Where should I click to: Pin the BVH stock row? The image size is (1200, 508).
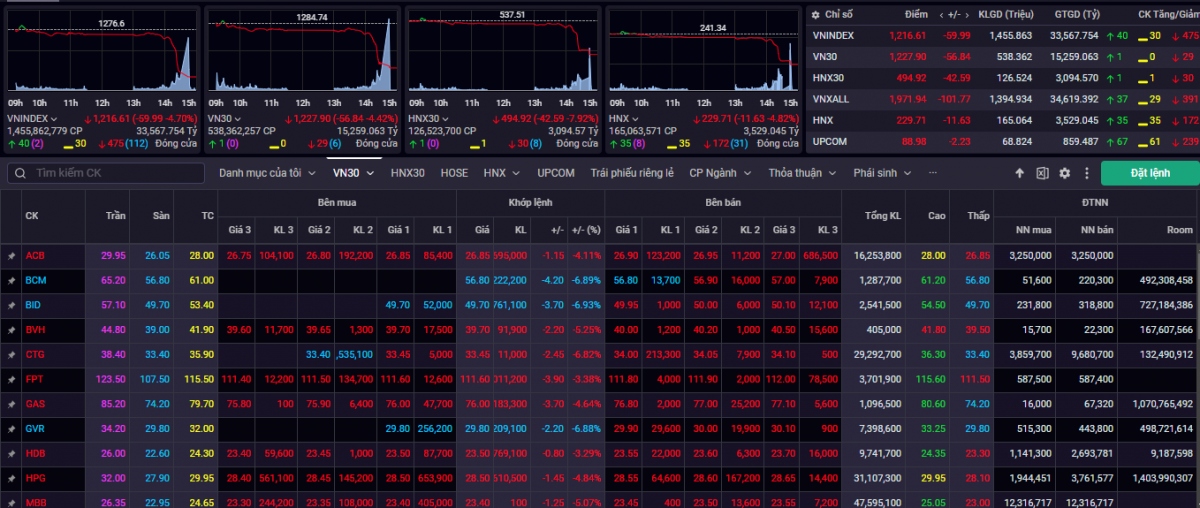[11, 330]
